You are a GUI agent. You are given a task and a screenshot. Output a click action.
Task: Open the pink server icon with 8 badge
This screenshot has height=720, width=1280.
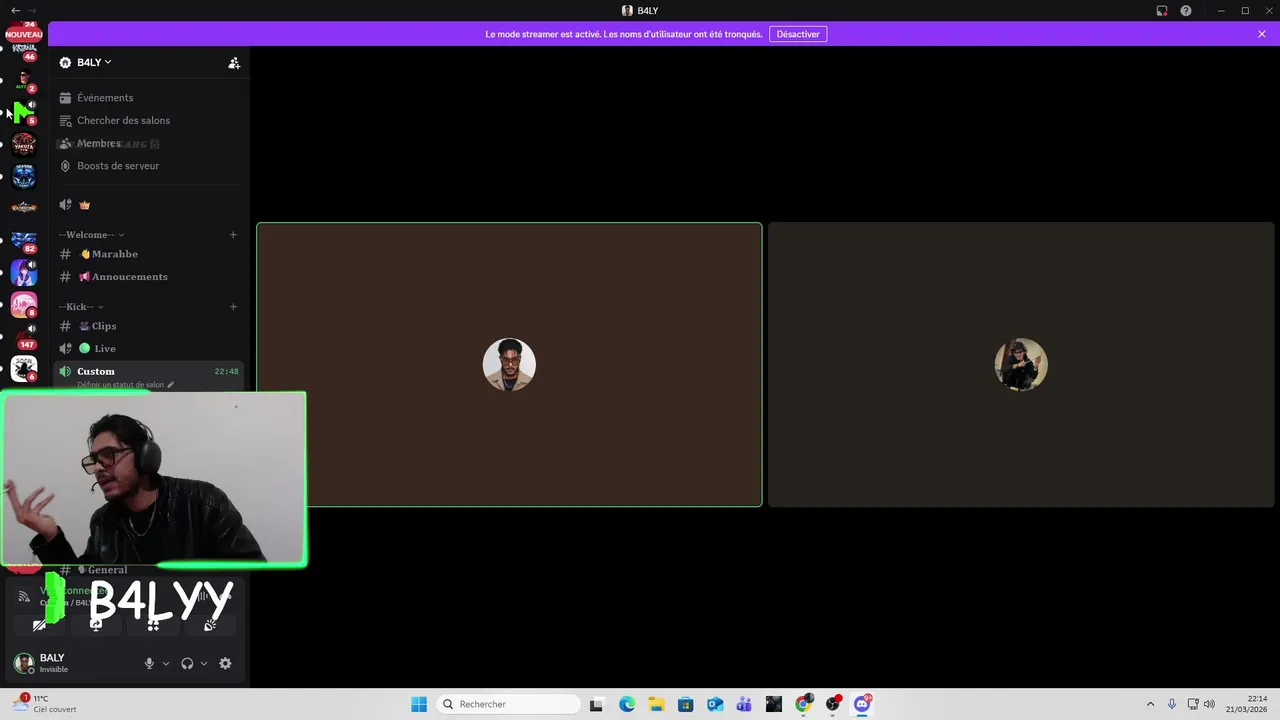[x=24, y=305]
